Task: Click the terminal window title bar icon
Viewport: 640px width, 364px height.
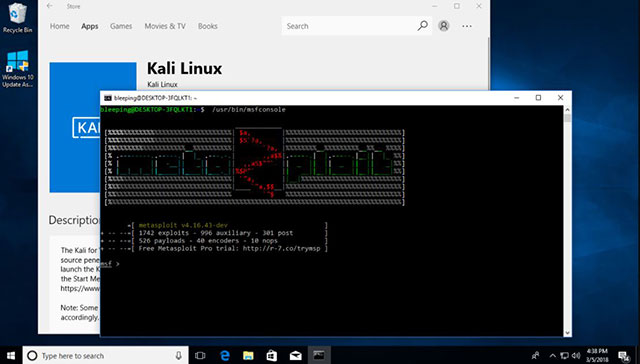Action: tap(108, 98)
